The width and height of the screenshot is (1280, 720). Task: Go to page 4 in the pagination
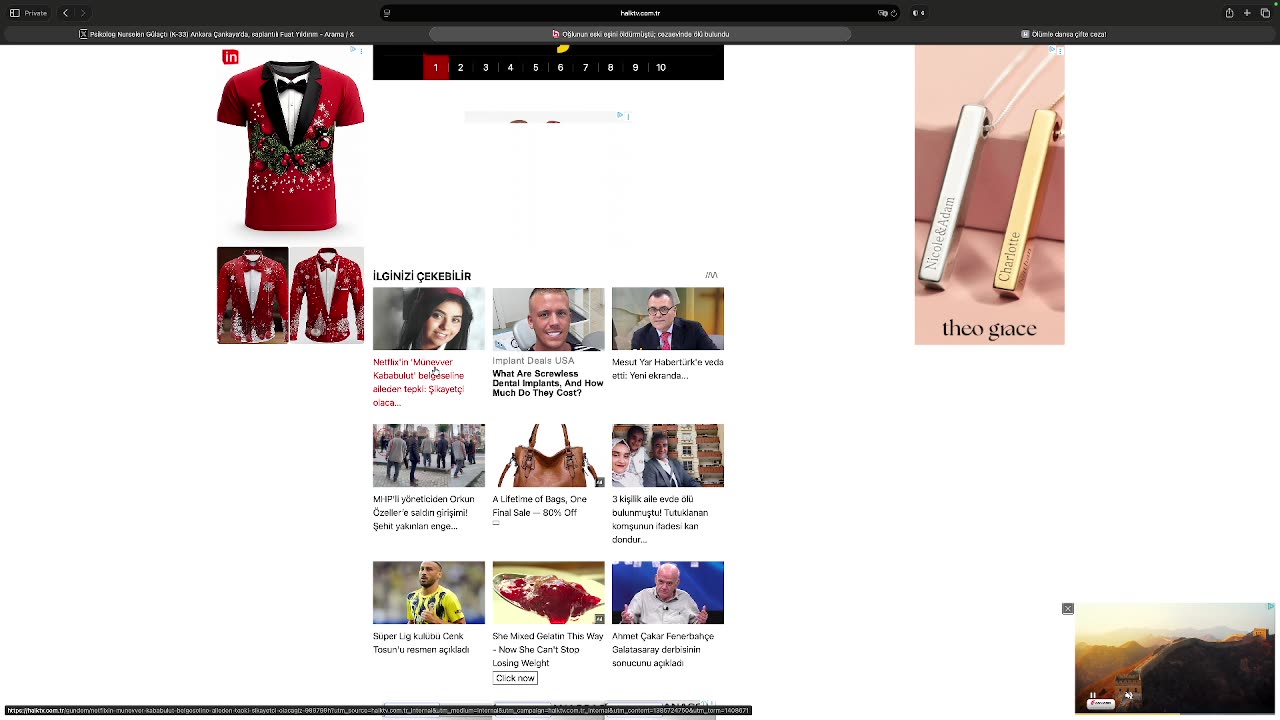pyautogui.click(x=510, y=67)
